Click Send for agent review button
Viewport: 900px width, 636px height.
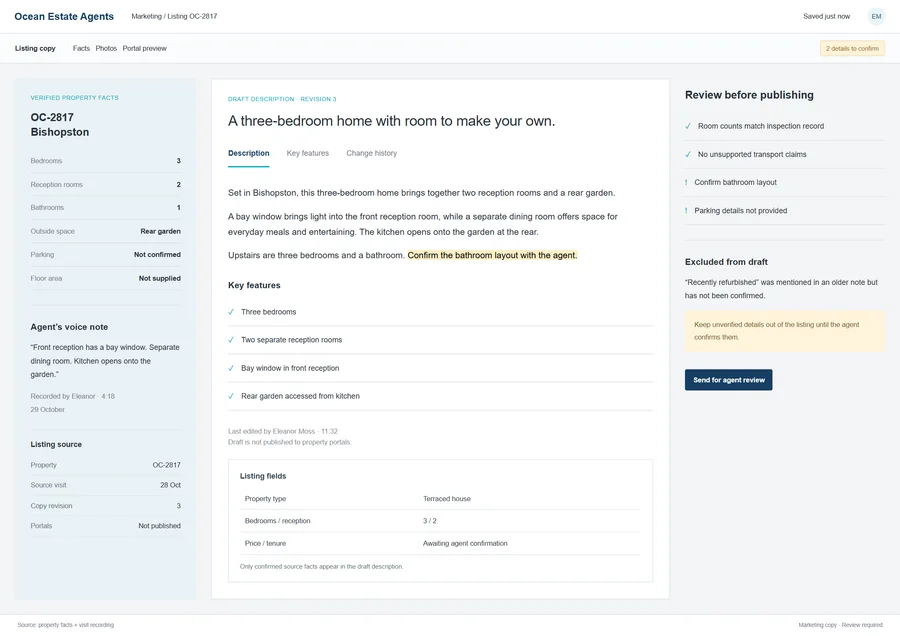click(728, 380)
